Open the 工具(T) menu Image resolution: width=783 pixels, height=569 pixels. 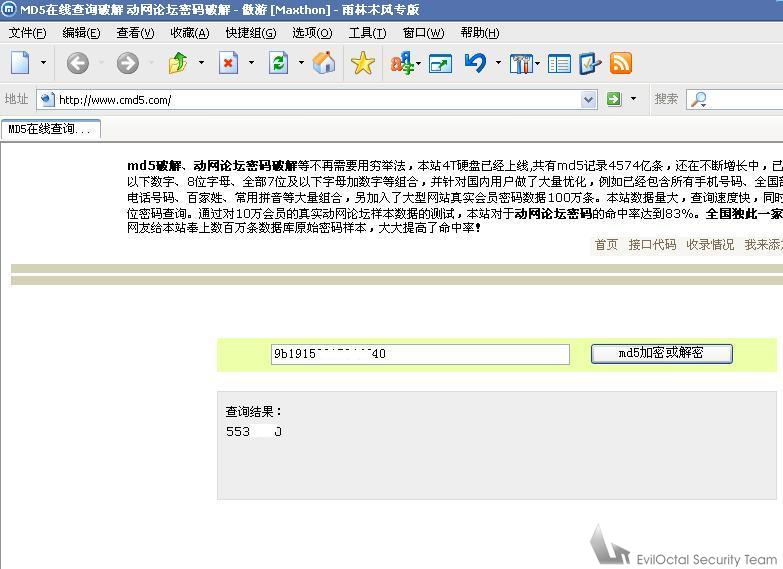pos(367,32)
